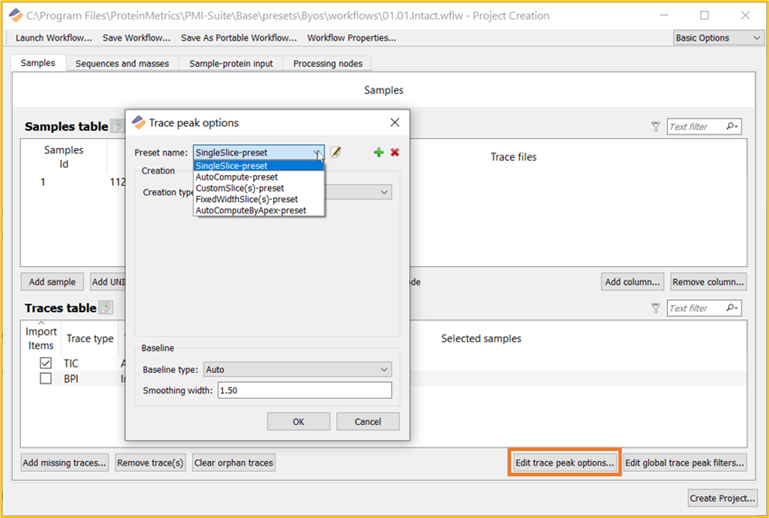Screen dimensions: 769x518
Task: Open Workflow Properties
Action: [x=352, y=38]
